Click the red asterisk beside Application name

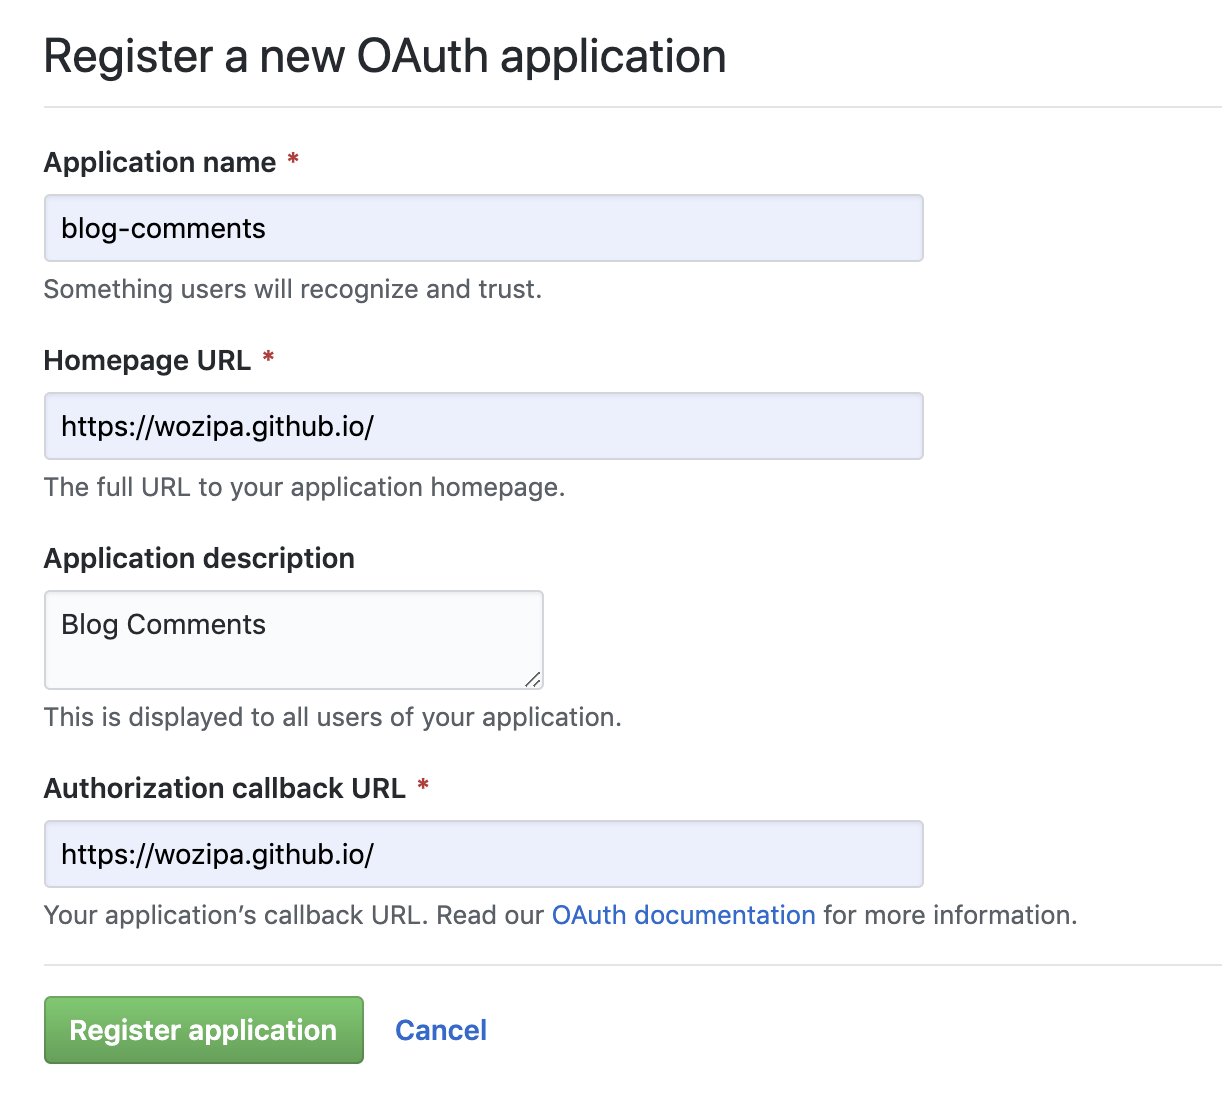pos(293,160)
